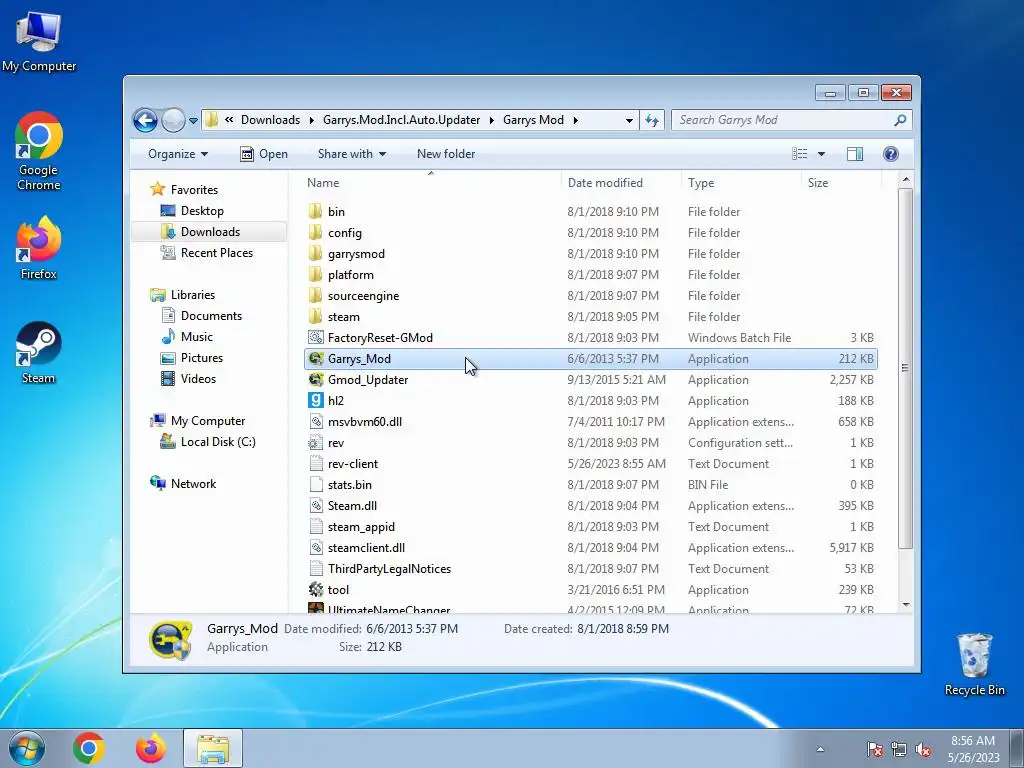Select Desktop under Favorites
This screenshot has height=768, width=1024.
pos(202,211)
